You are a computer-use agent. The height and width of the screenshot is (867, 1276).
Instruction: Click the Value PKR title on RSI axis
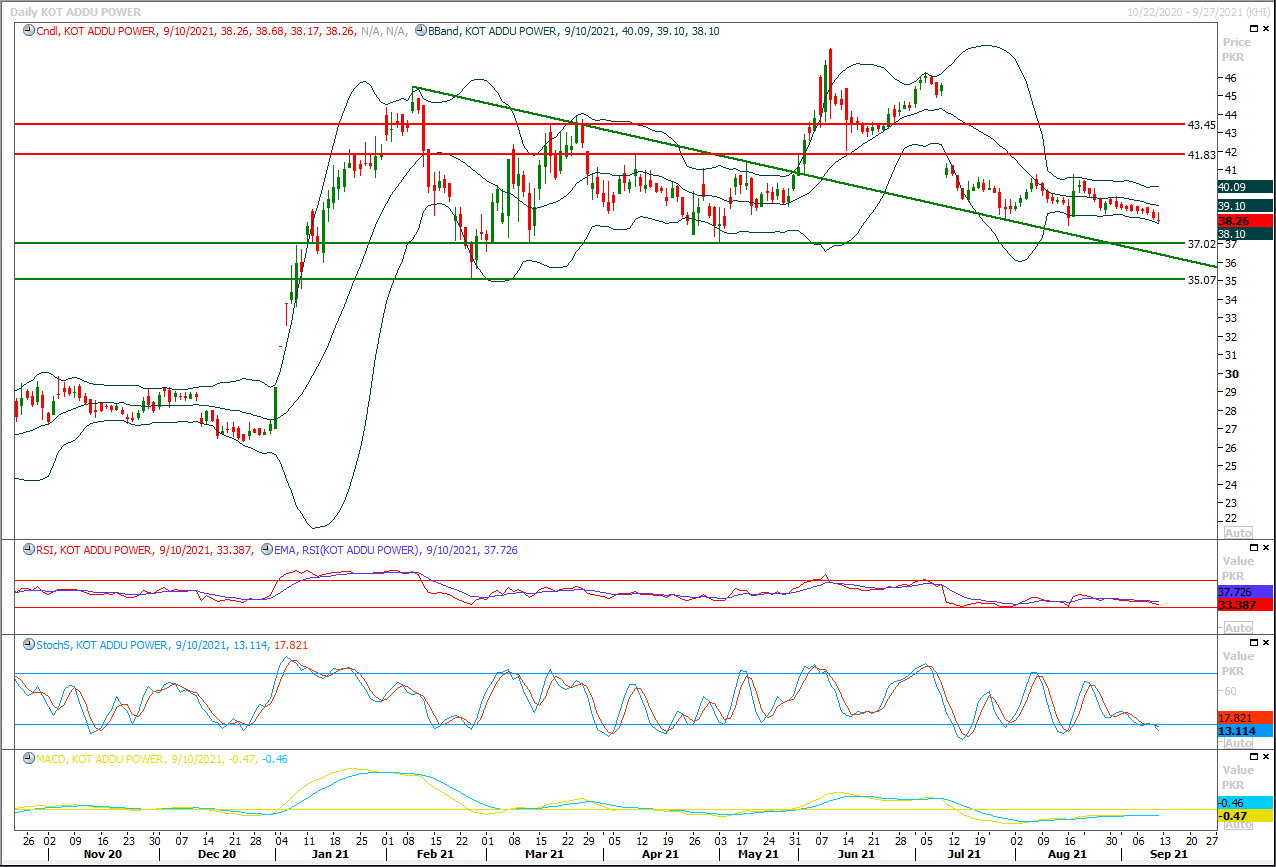(1237, 569)
